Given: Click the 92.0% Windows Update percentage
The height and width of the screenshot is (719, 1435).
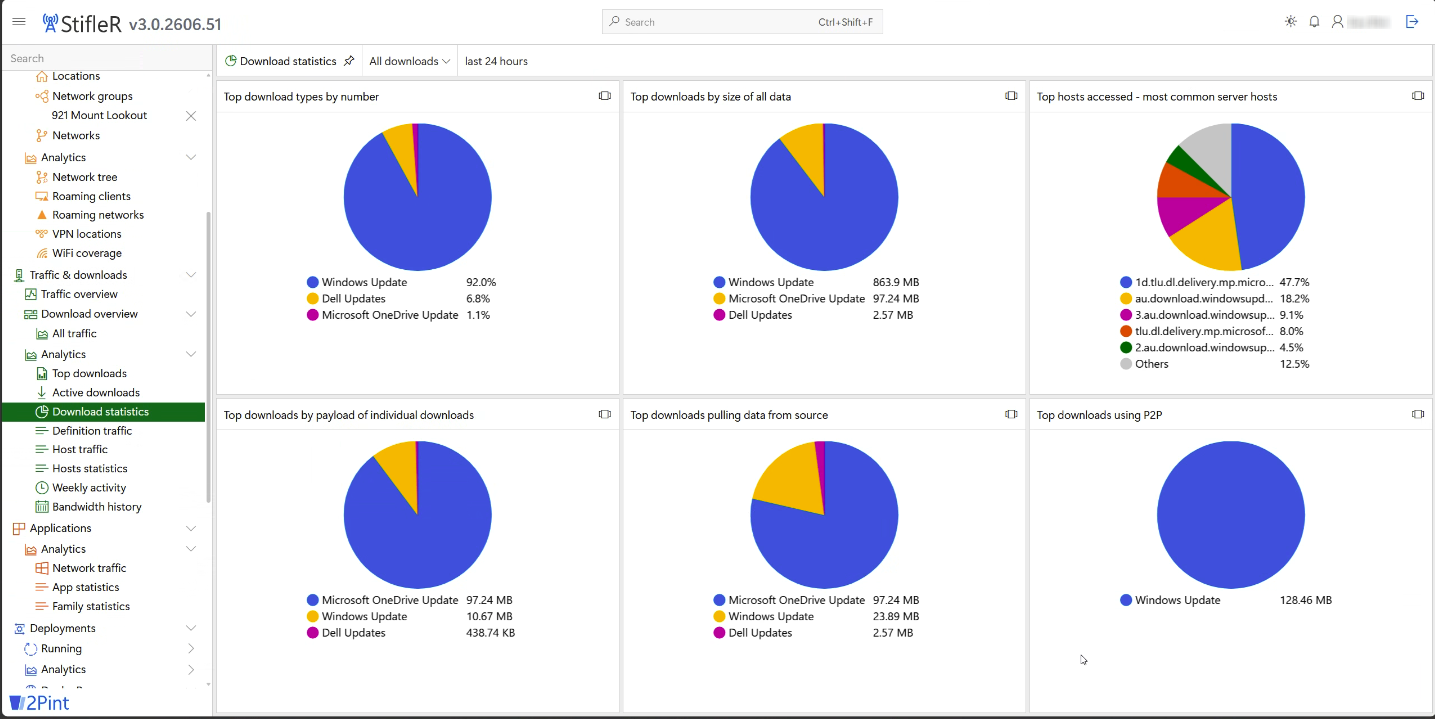Looking at the screenshot, I should (x=481, y=283).
